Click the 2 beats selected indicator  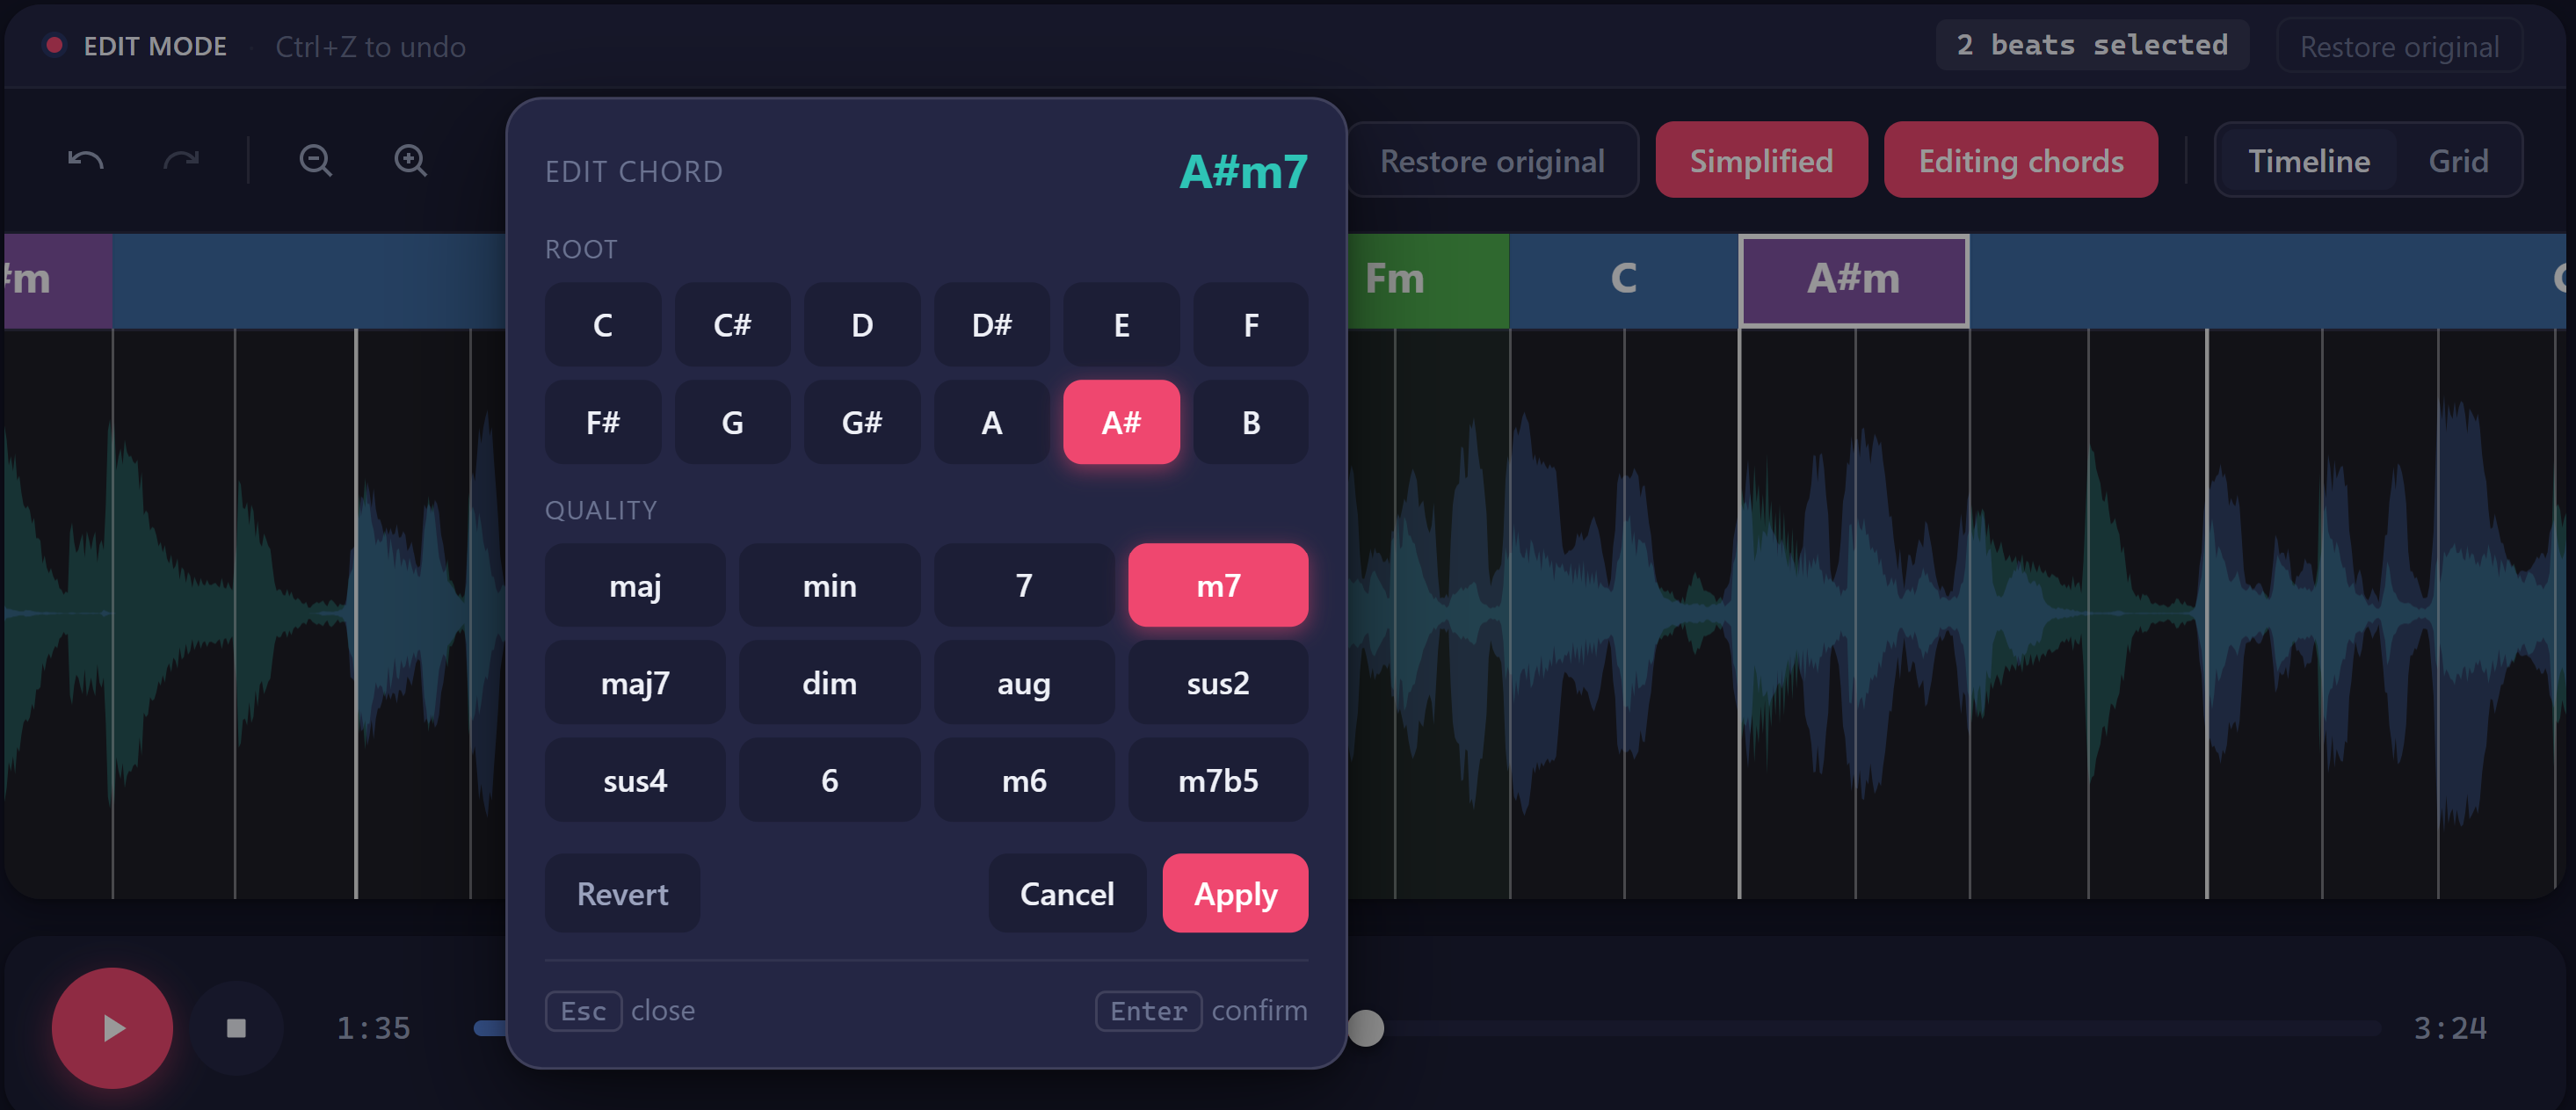[x=2092, y=45]
